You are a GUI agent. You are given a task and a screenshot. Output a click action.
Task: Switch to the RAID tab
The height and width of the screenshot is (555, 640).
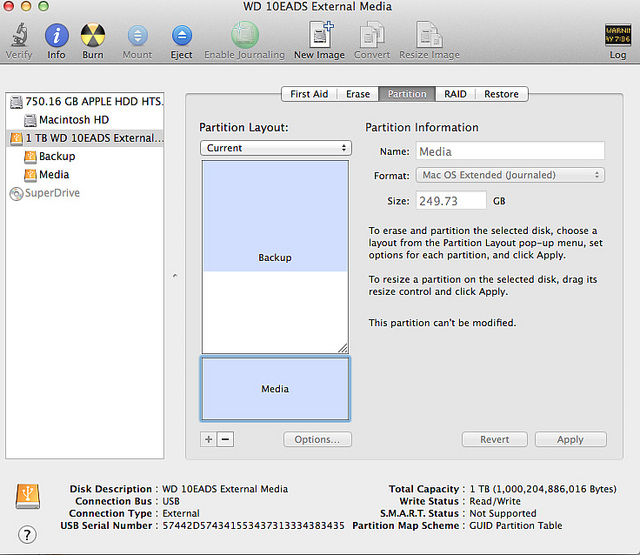(x=456, y=94)
